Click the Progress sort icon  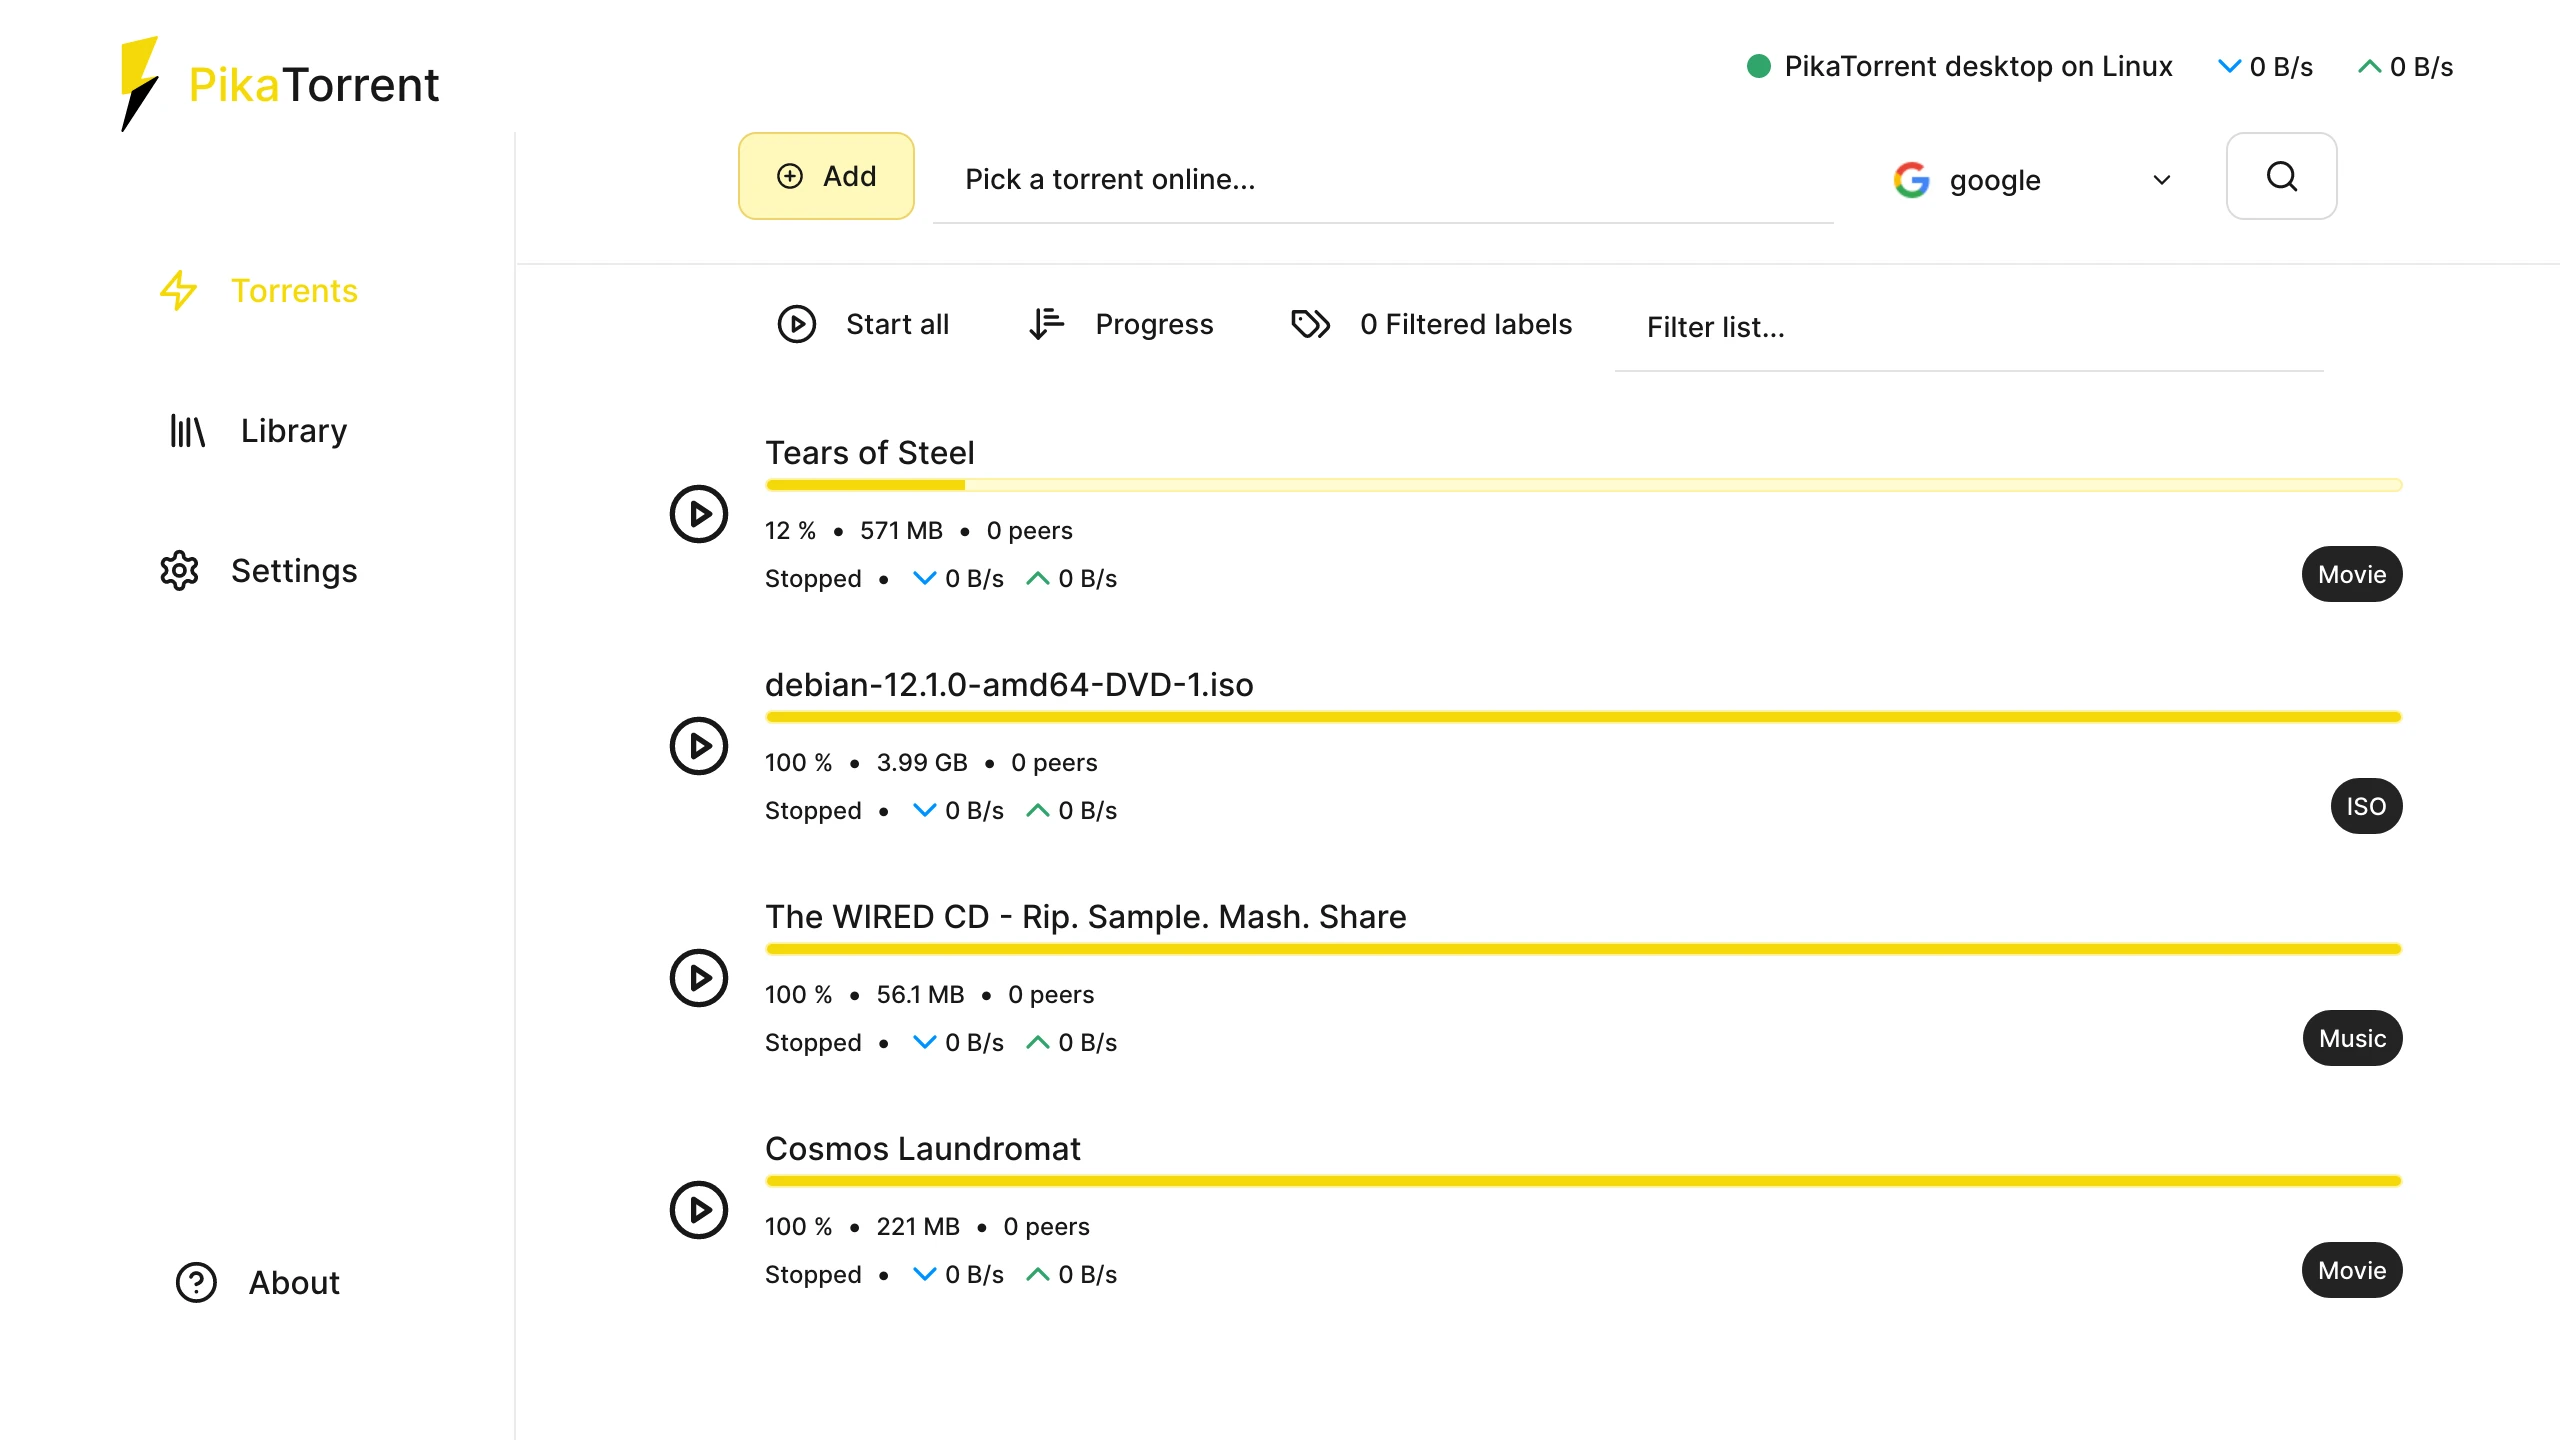1048,324
